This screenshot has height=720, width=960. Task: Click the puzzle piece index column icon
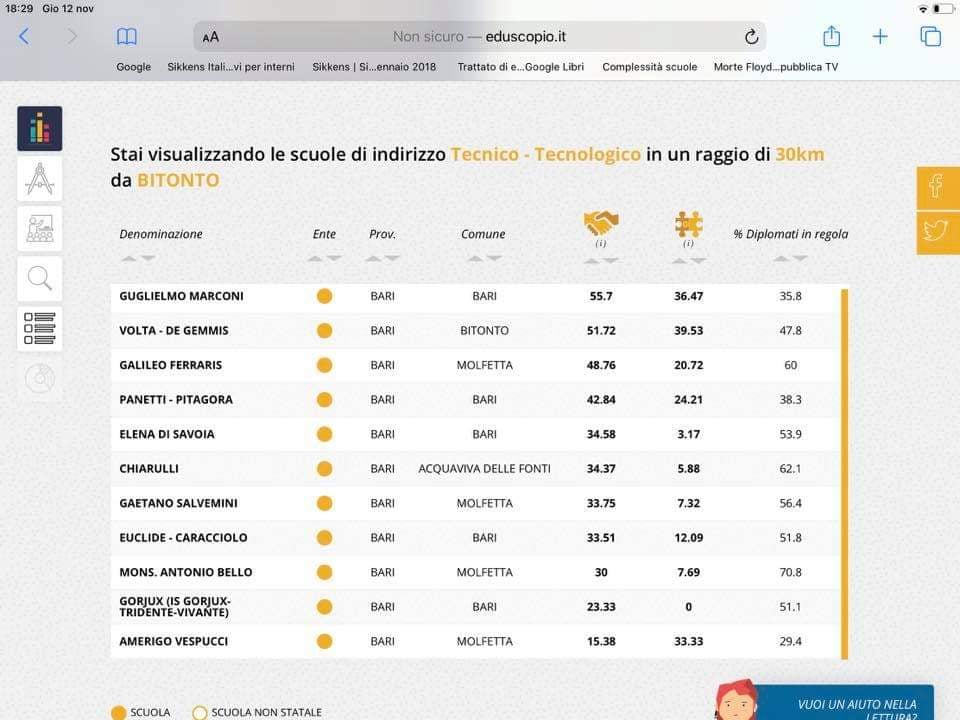tap(689, 224)
